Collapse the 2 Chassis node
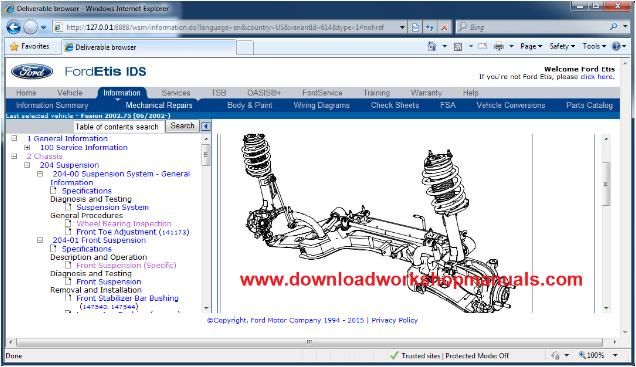The height and width of the screenshot is (367, 636). click(x=14, y=156)
